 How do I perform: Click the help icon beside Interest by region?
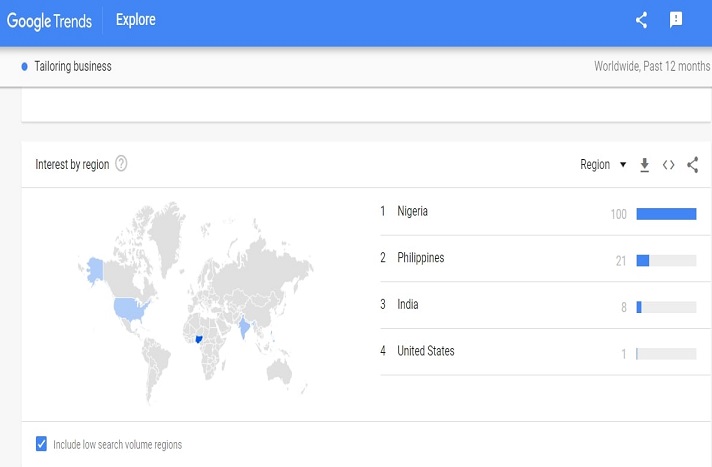(121, 164)
